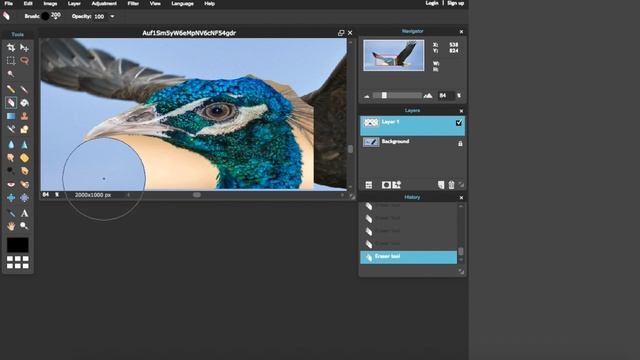Toggle Layer 1 visibility checkbox

[x=459, y=122]
